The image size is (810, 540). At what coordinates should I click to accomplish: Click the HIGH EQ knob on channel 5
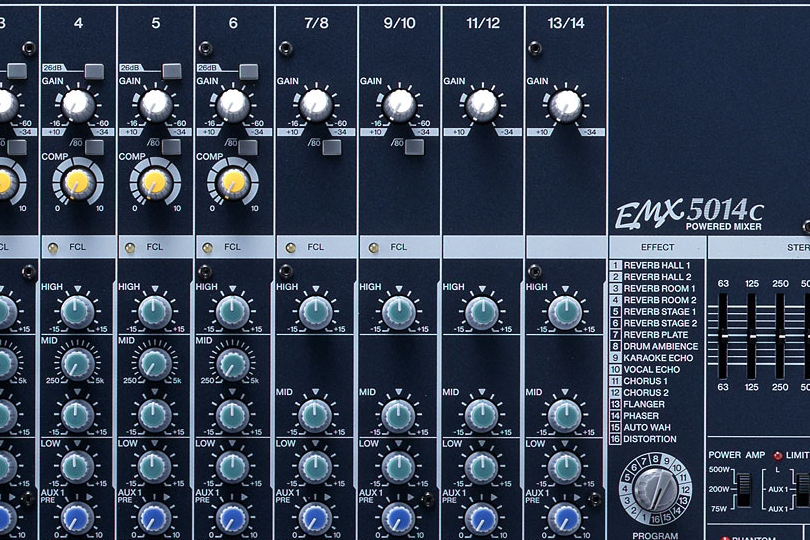pyautogui.click(x=155, y=312)
